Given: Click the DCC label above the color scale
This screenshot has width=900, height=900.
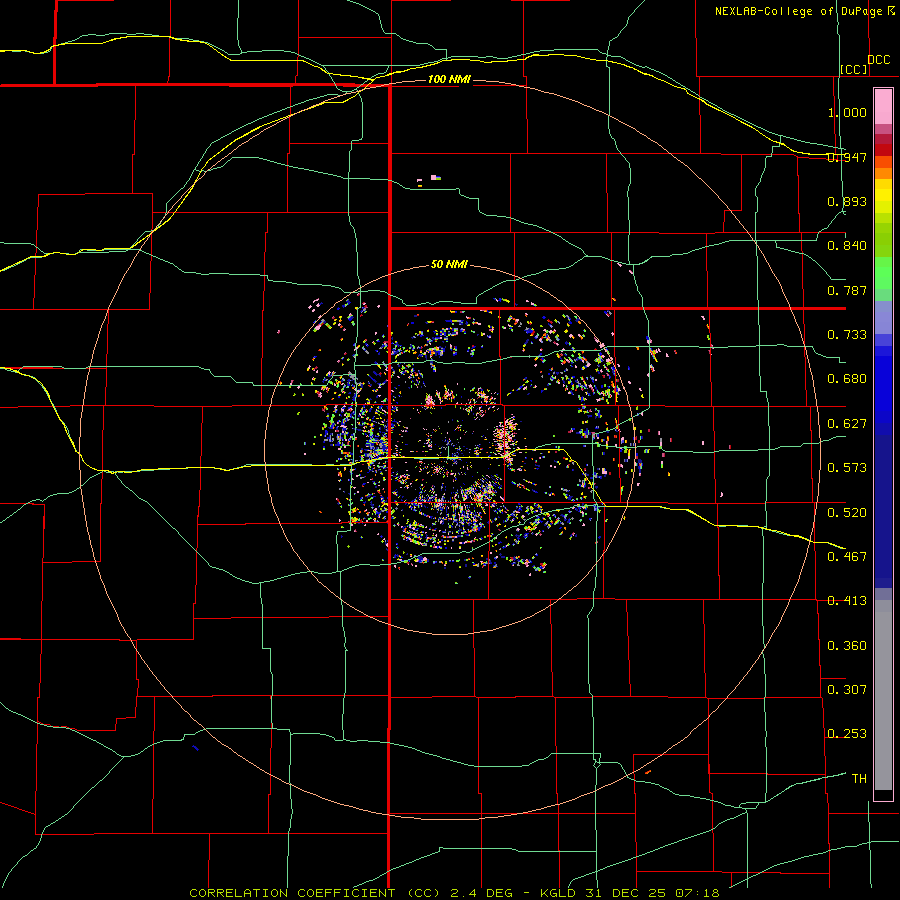Looking at the screenshot, I should point(879,59).
